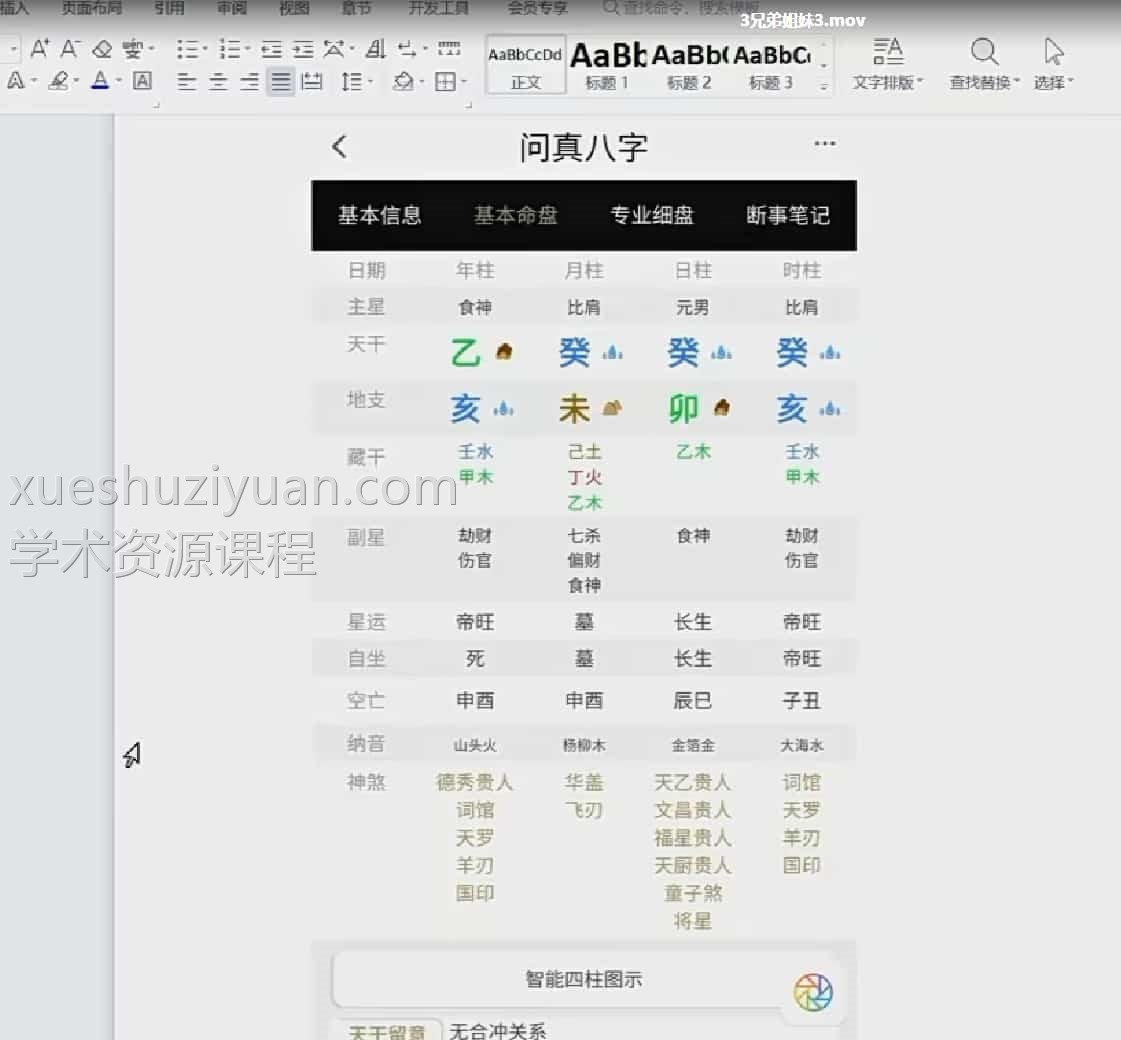Image resolution: width=1121 pixels, height=1040 pixels.
Task: Click the Decrease Font Size icon
Action: (68, 47)
